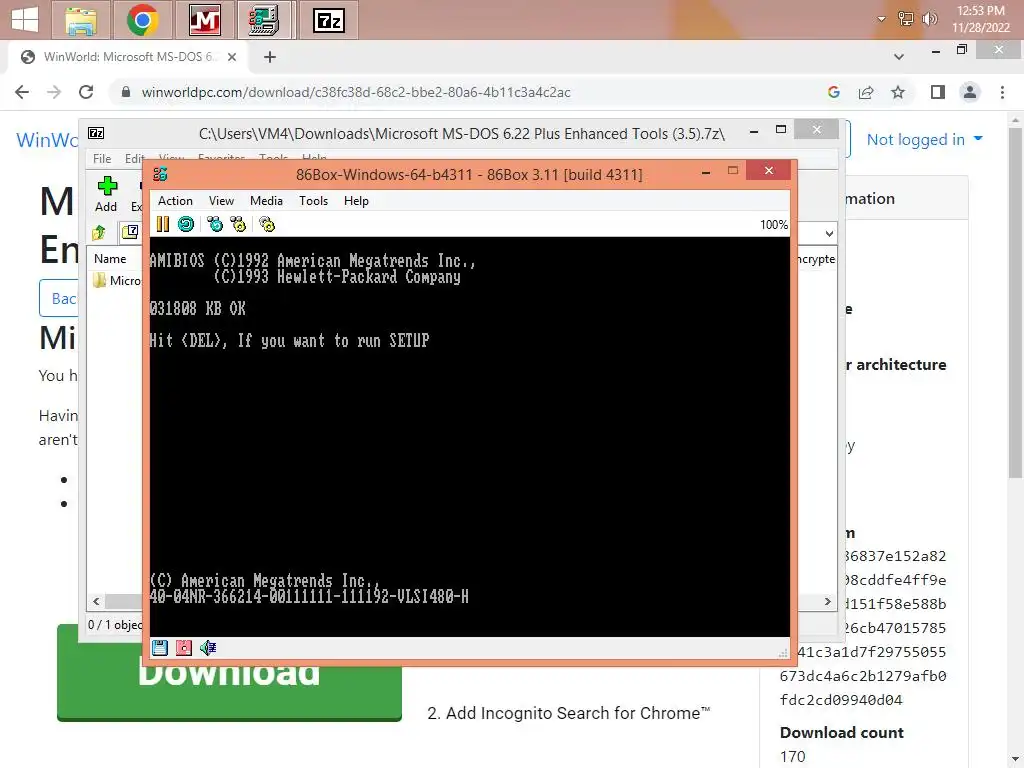Select the Micro folder in 7-Zip list
The width and height of the screenshot is (1024, 768).
coord(118,280)
